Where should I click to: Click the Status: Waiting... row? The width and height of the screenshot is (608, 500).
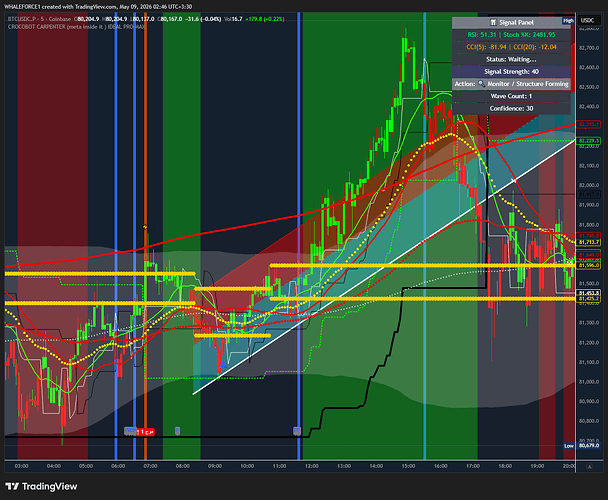coord(511,59)
